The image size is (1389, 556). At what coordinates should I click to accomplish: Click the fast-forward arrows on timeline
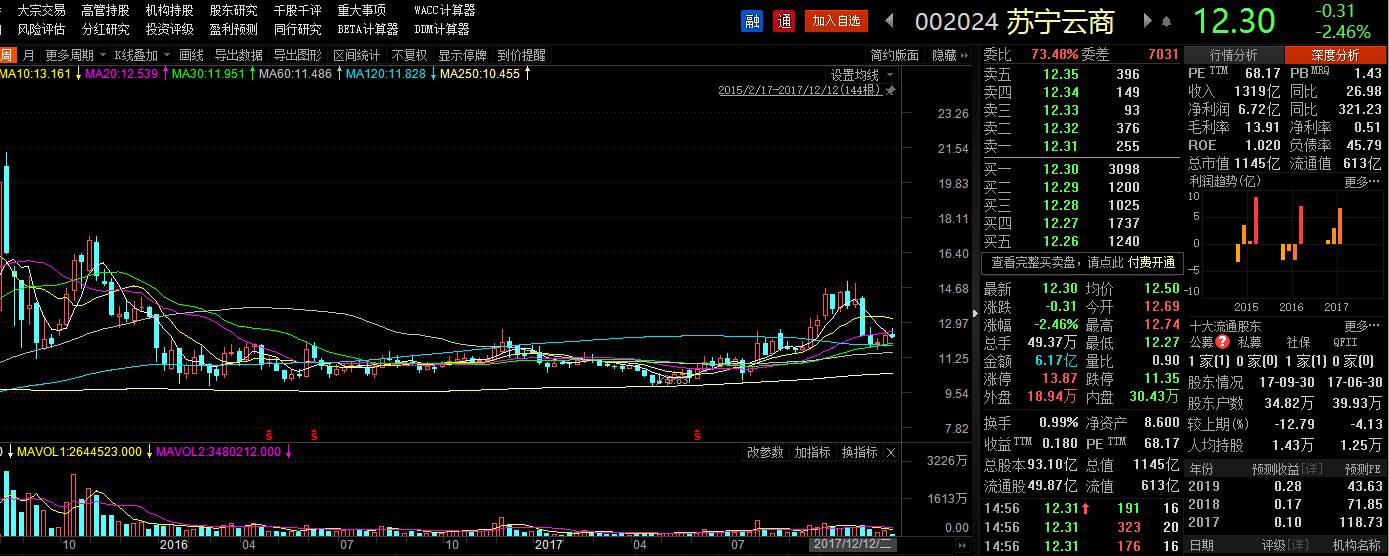963,546
